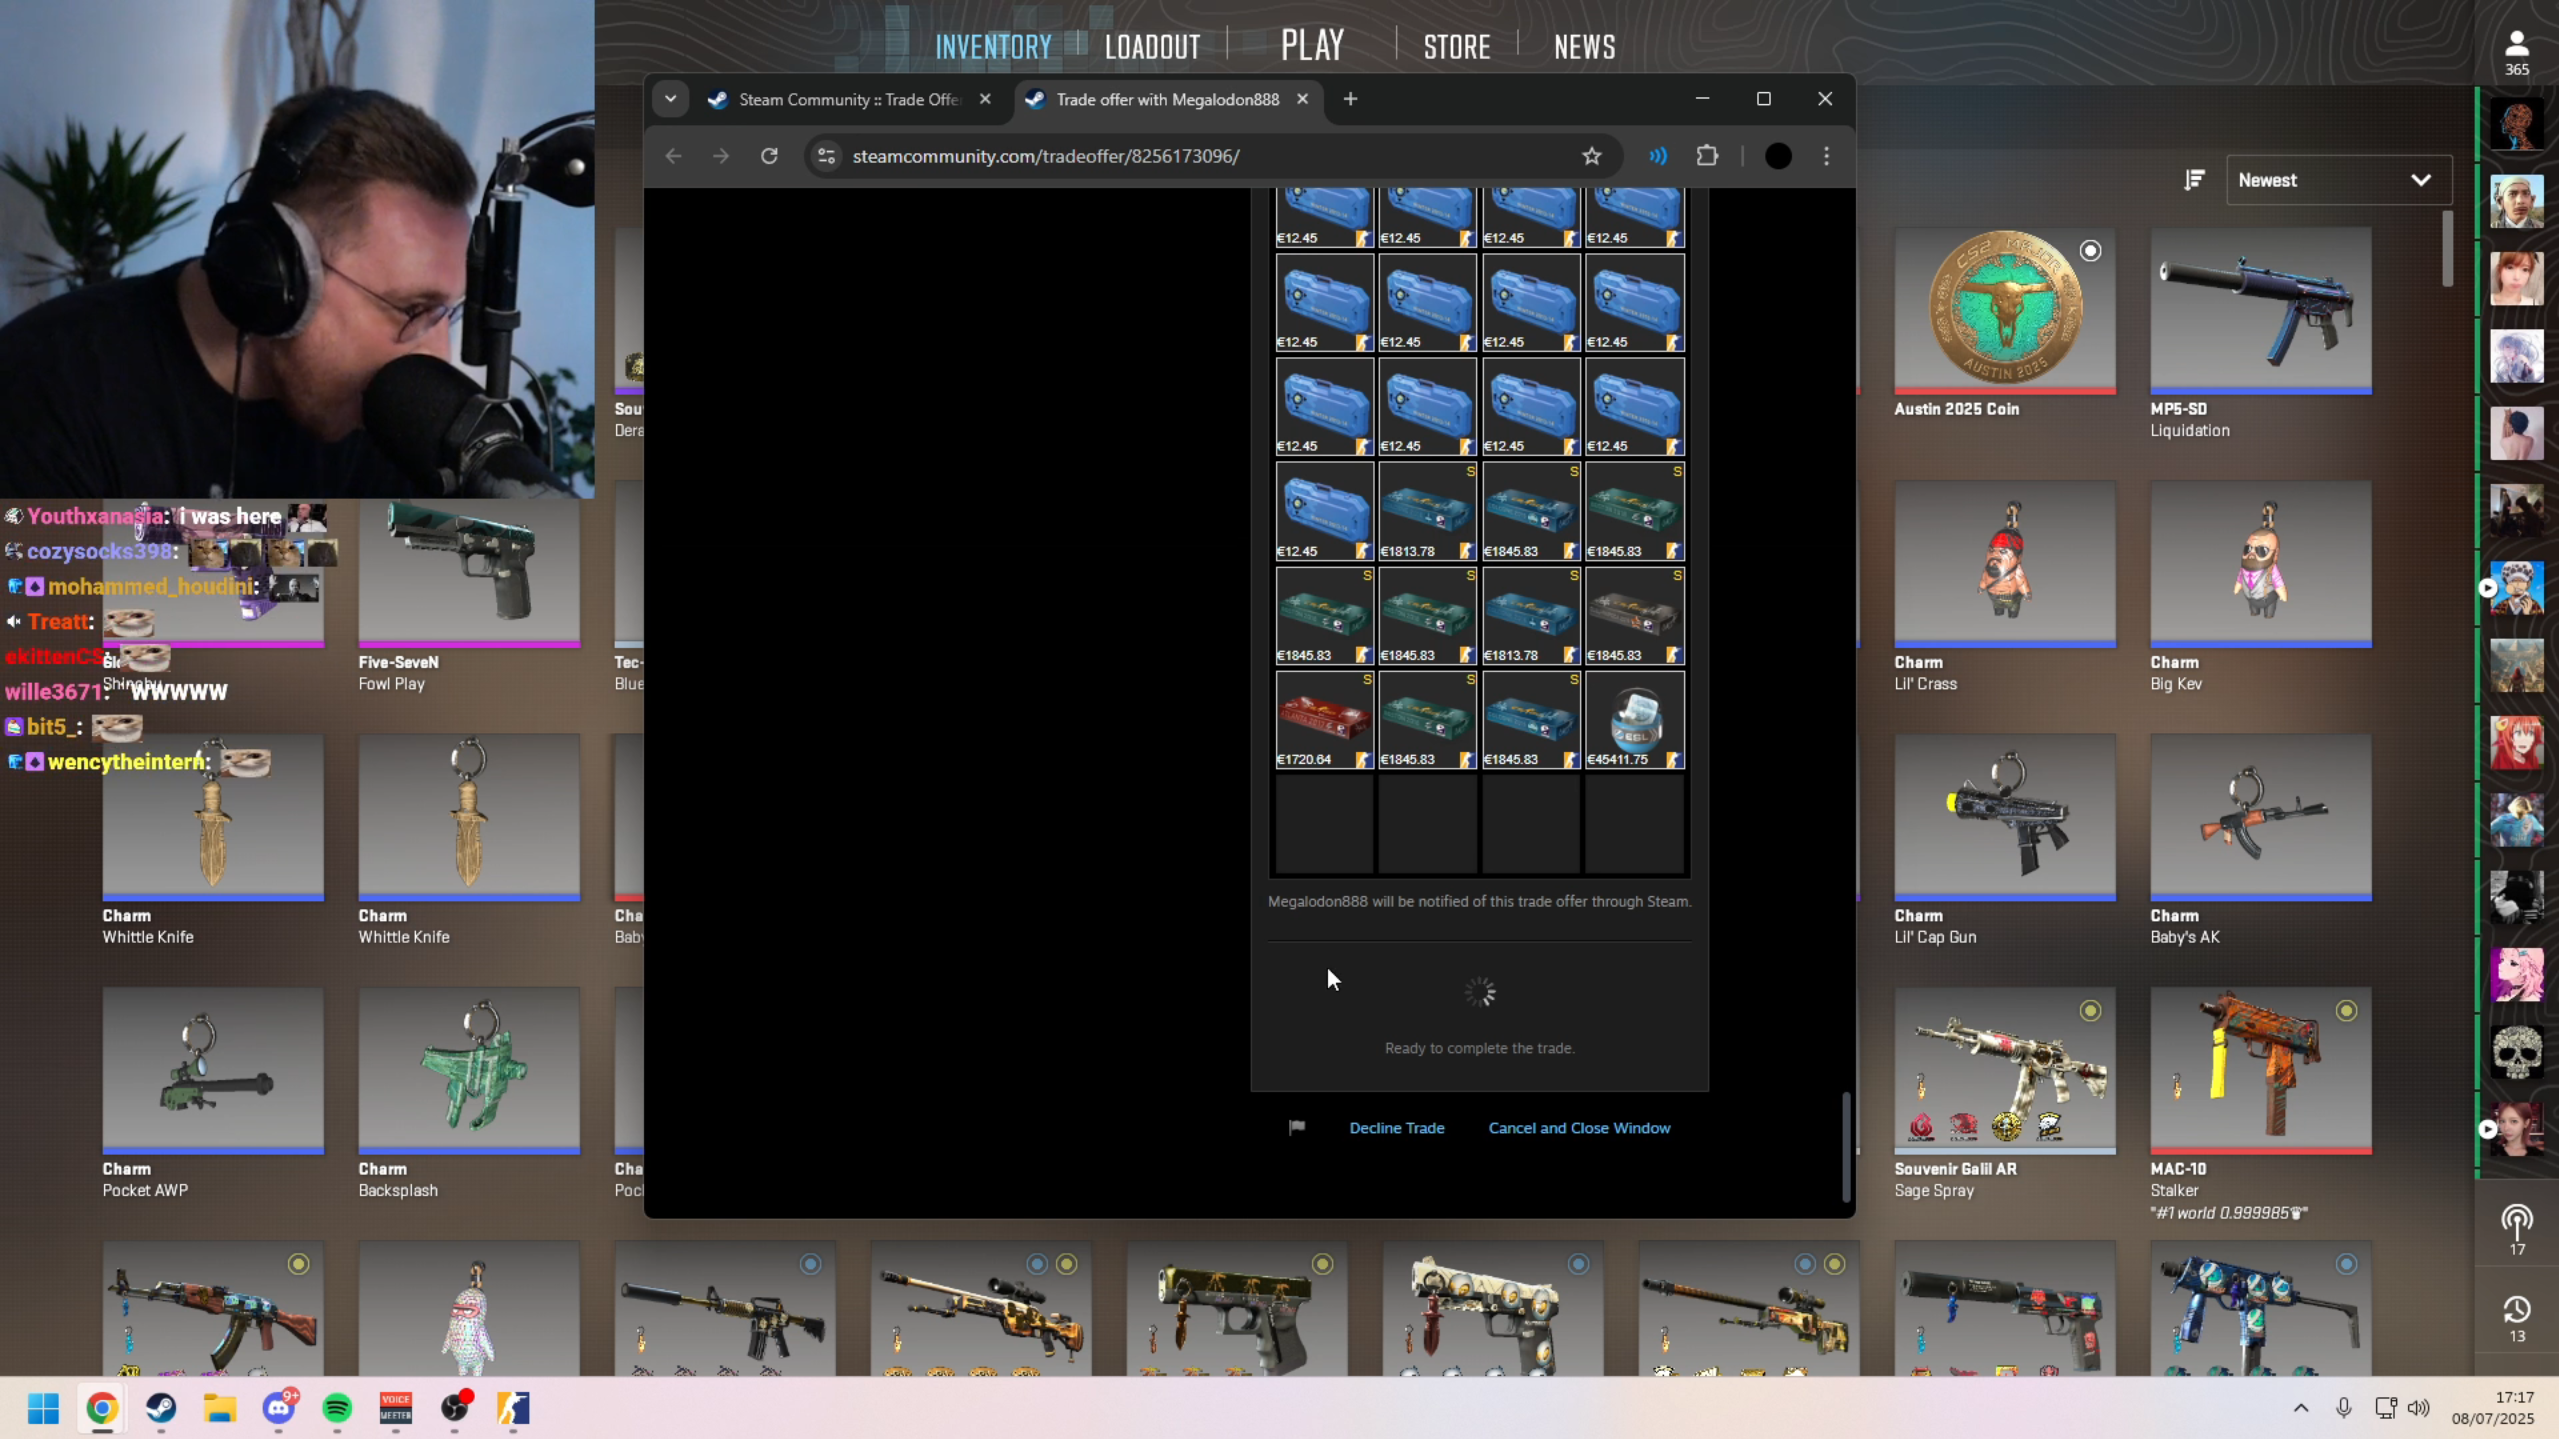The image size is (2559, 1439).
Task: Open friends list icon showing 365
Action: coord(2516,53)
